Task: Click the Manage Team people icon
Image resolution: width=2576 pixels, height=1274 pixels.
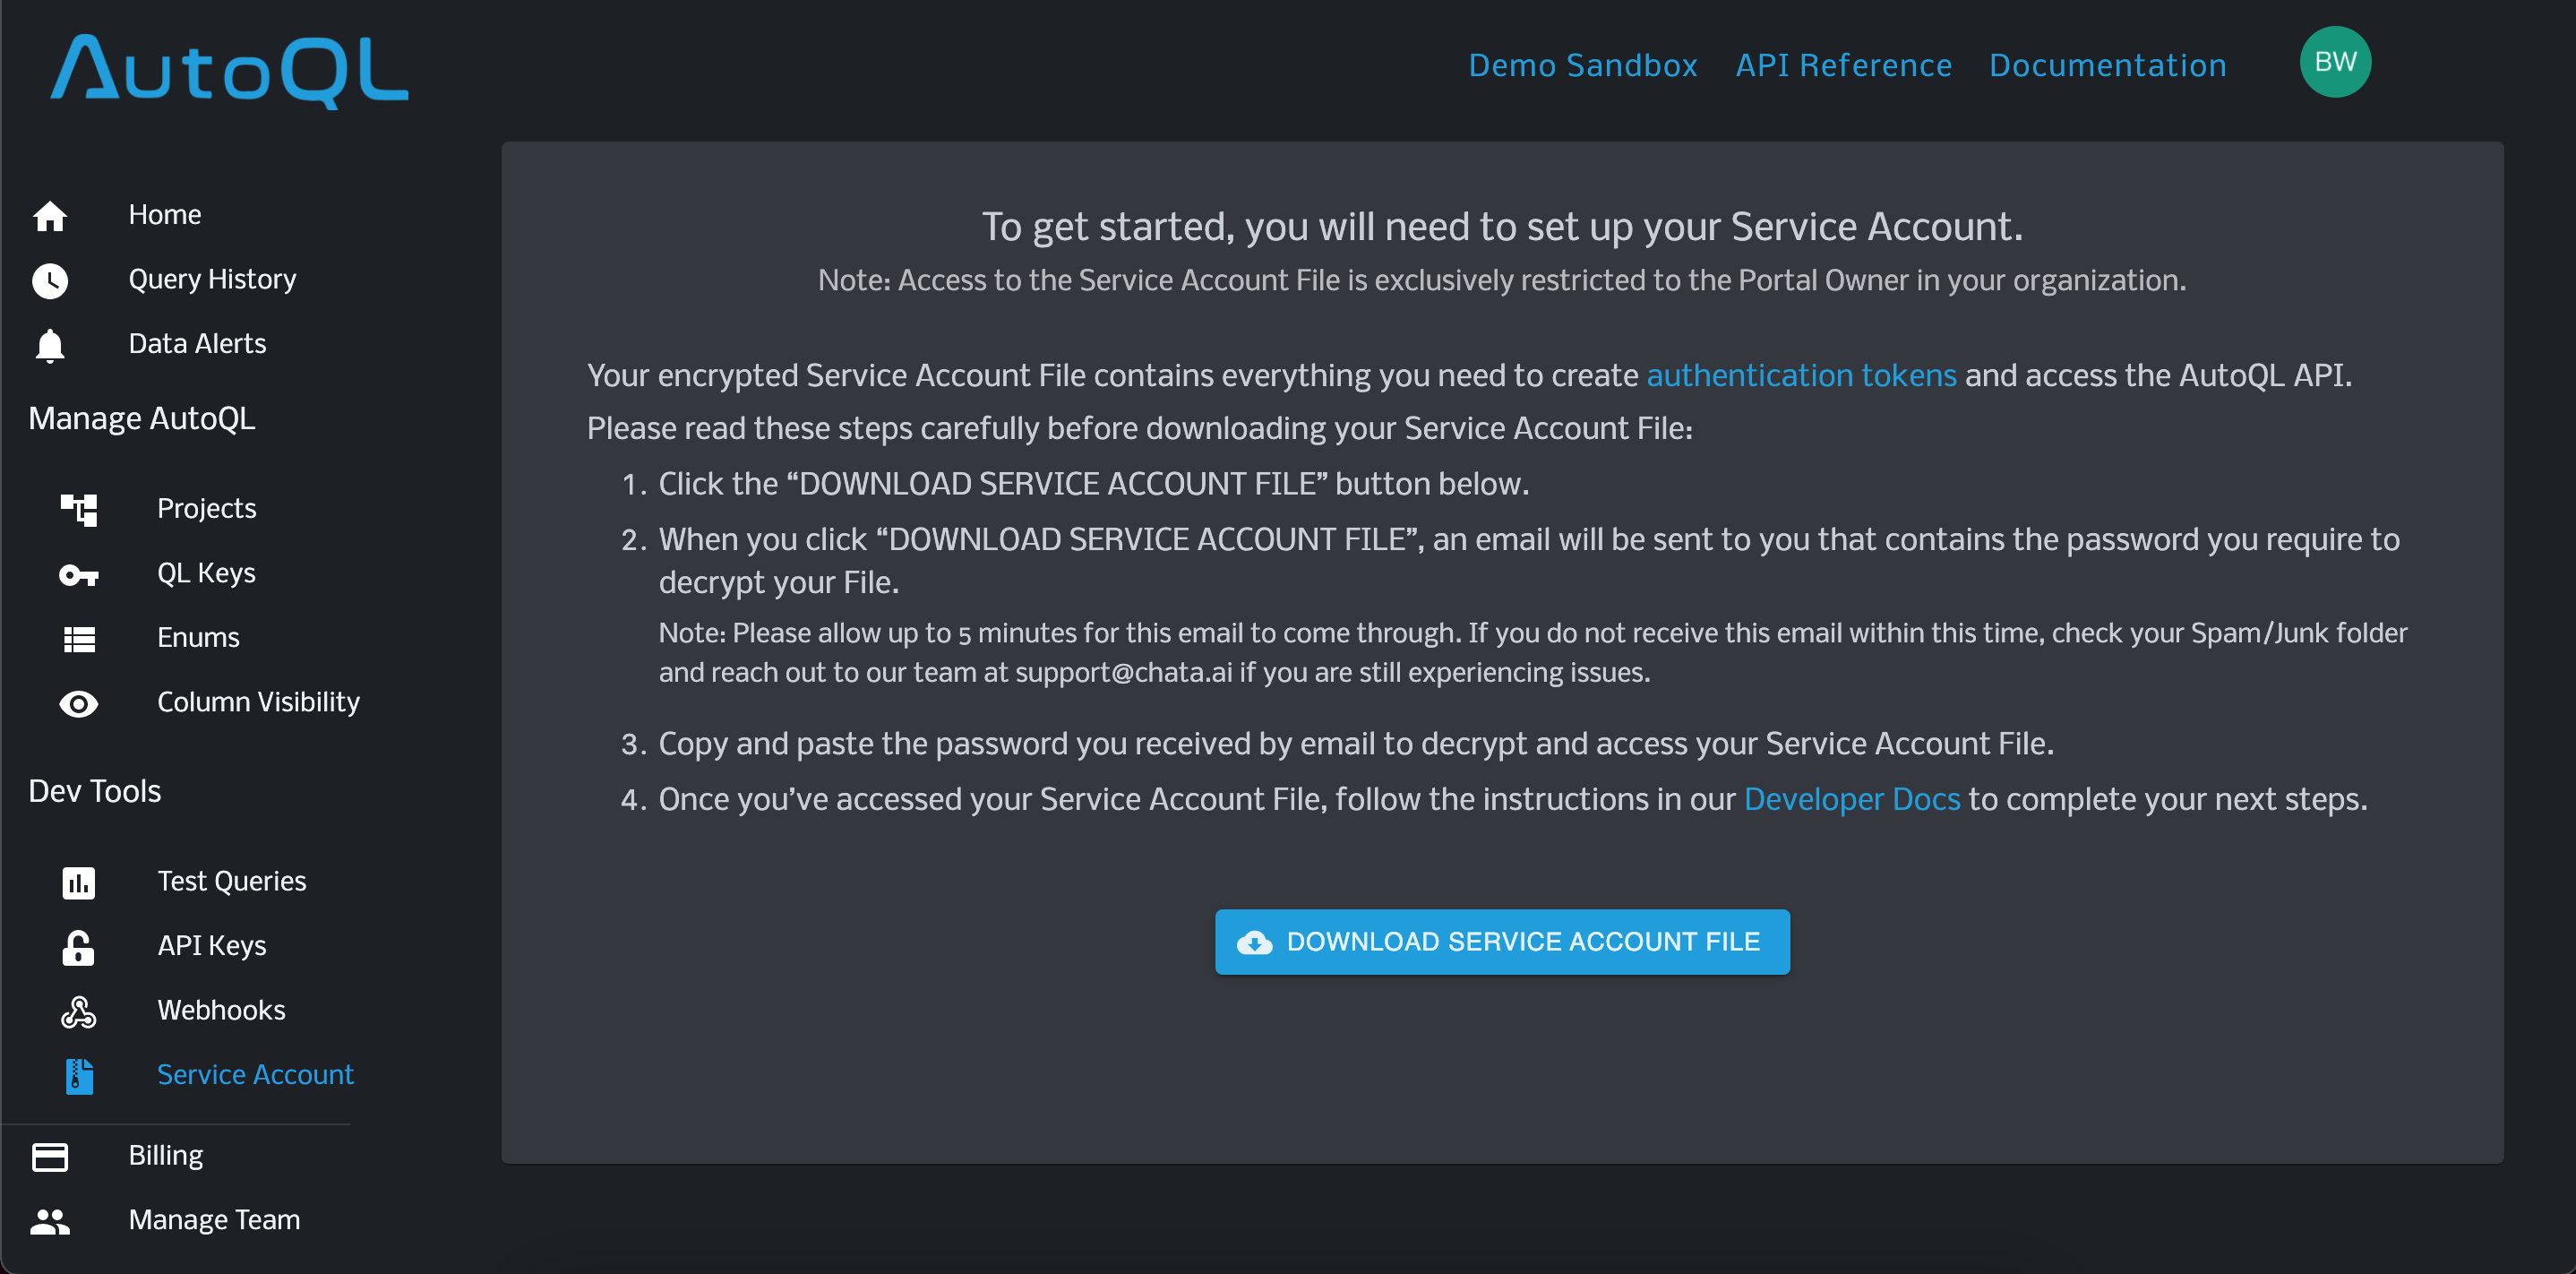Action: click(50, 1221)
